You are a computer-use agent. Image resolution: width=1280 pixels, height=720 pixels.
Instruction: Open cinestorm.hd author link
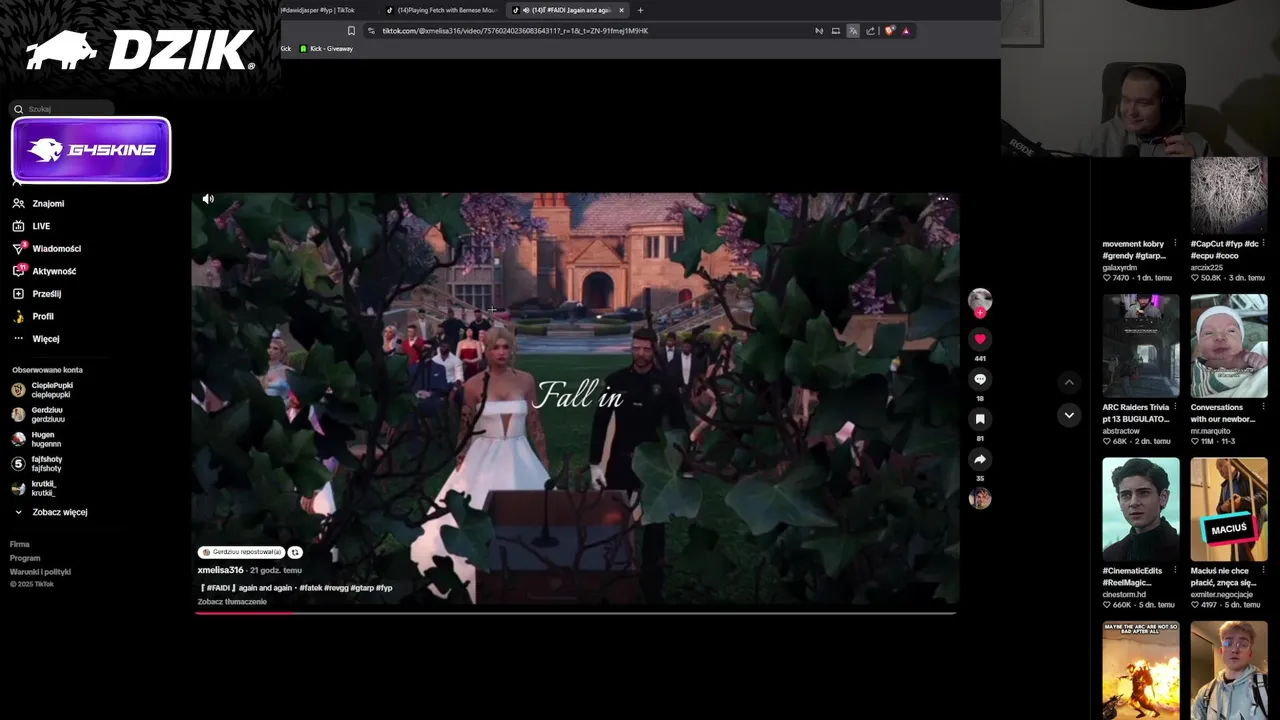click(1124, 594)
